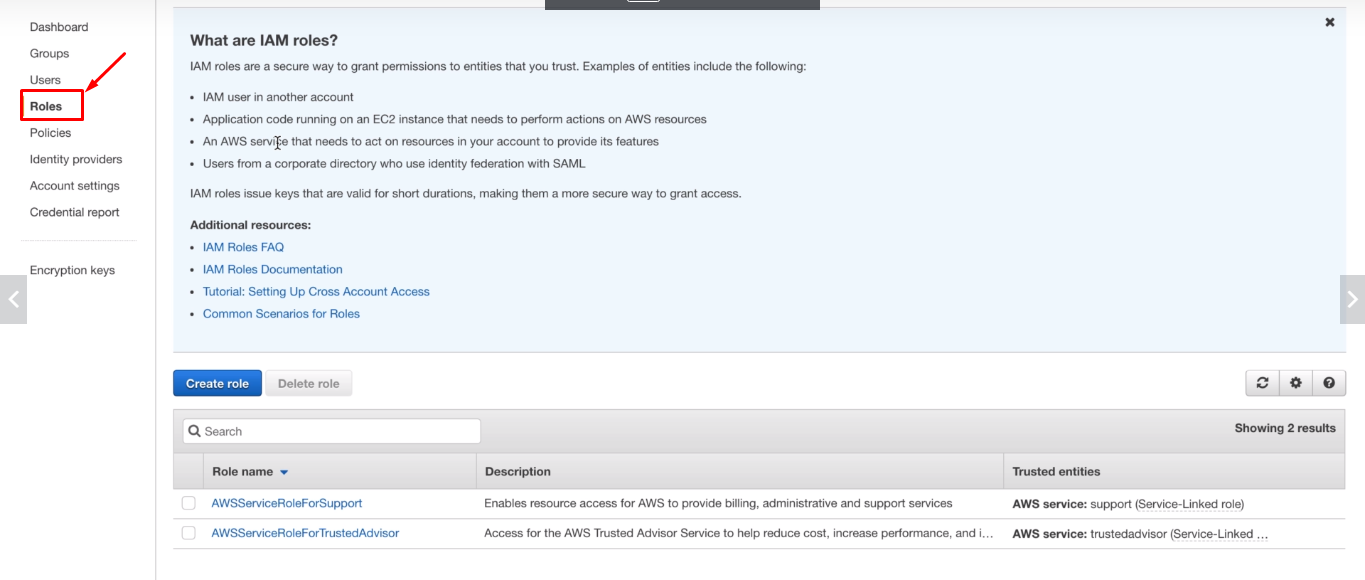Refresh the roles list
Image resolution: width=1365 pixels, height=580 pixels.
[1262, 383]
